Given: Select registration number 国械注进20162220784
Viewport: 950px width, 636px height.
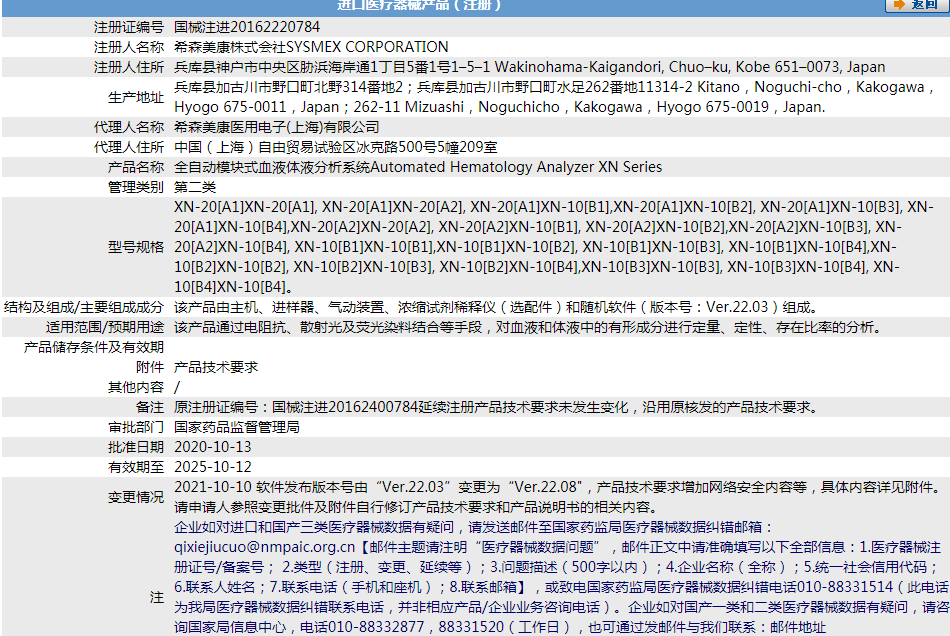Looking at the screenshot, I should 247,27.
